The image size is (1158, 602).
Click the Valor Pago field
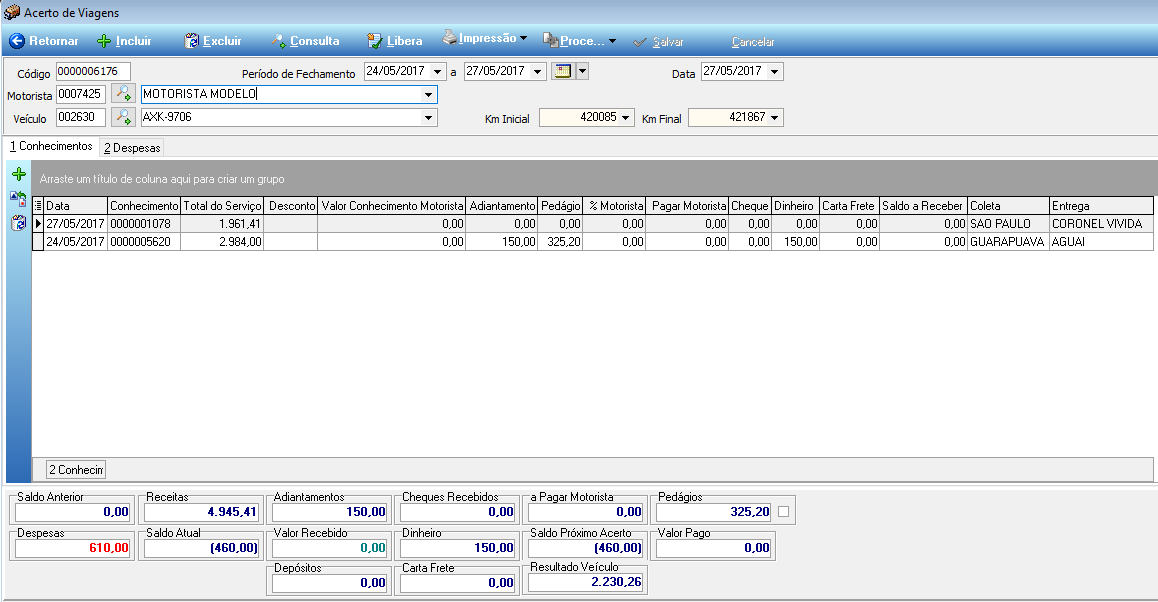(714, 548)
